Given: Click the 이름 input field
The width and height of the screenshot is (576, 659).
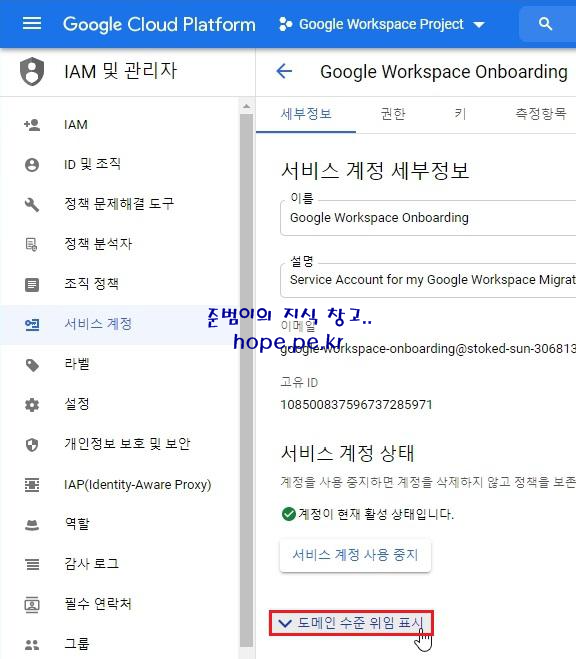Looking at the screenshot, I should tap(428, 218).
